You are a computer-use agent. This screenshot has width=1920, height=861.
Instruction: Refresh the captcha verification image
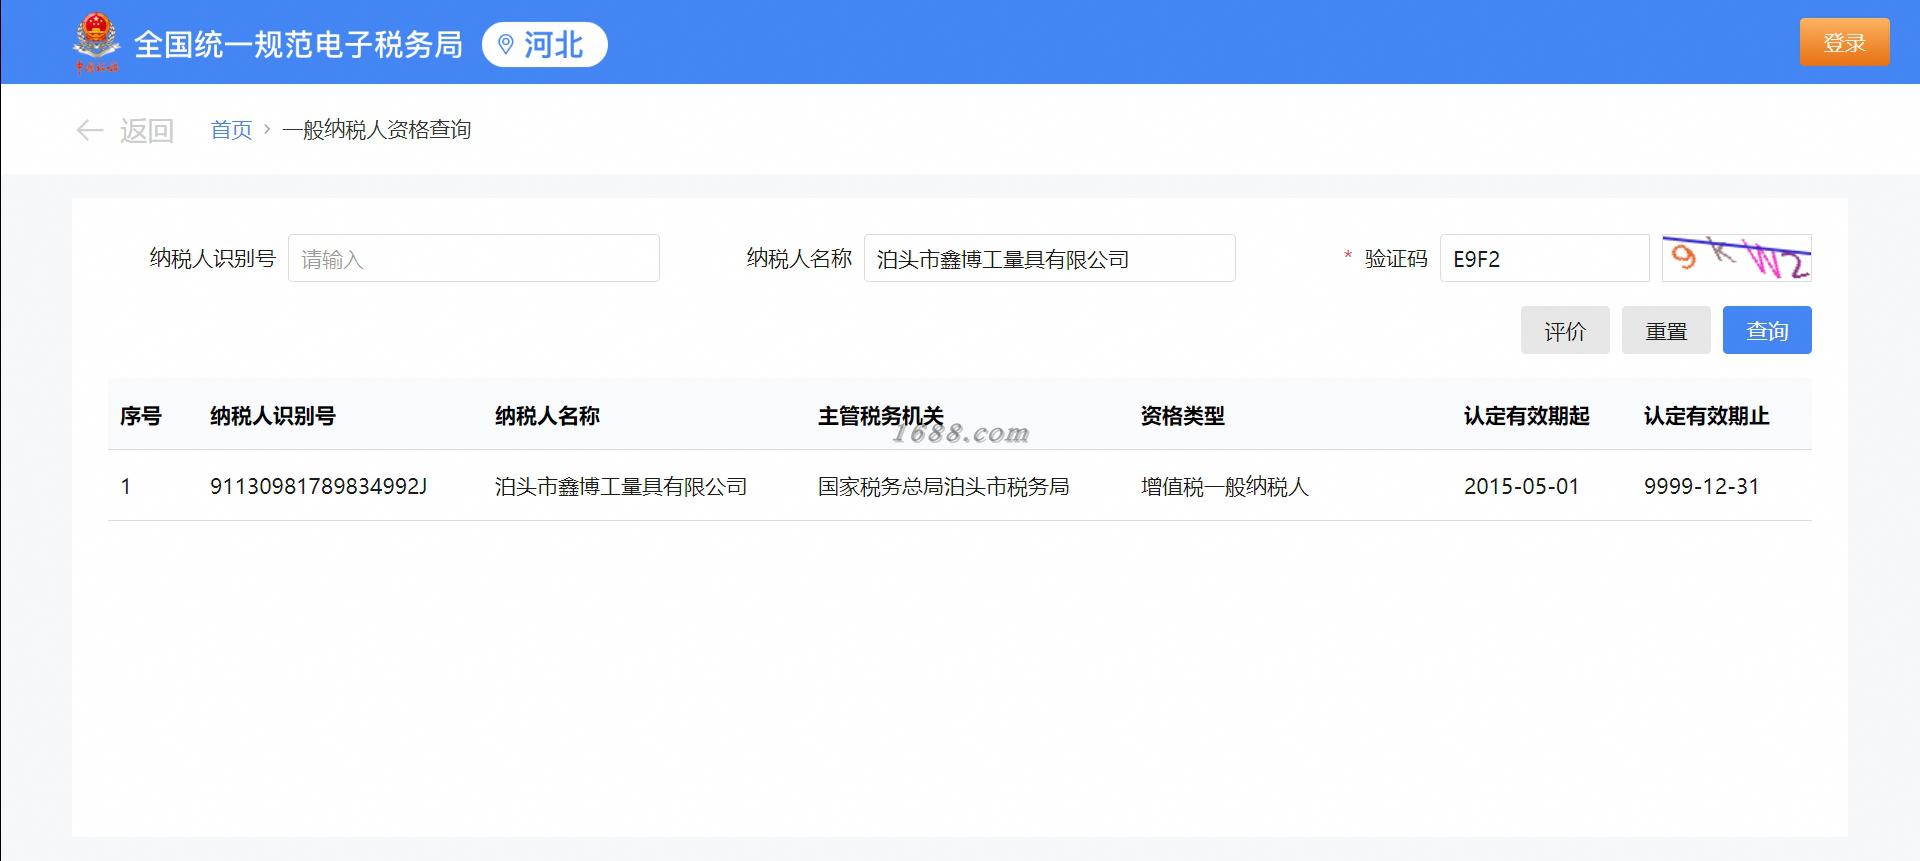click(x=1736, y=258)
